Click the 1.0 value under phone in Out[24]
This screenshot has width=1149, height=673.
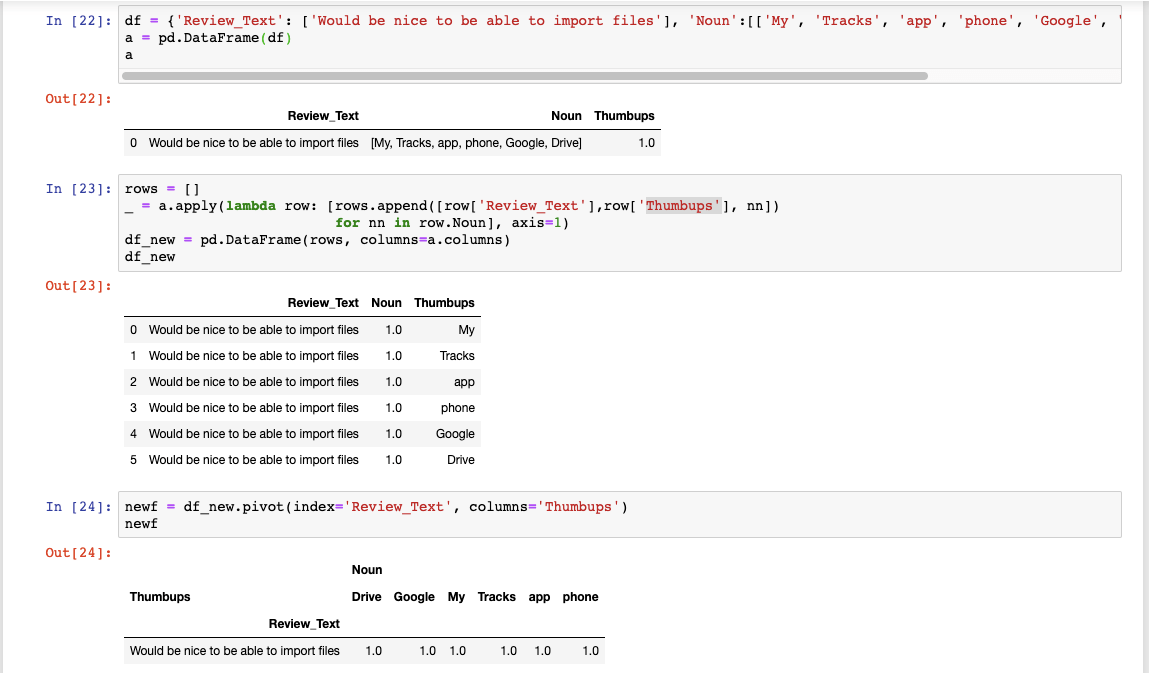pos(591,651)
